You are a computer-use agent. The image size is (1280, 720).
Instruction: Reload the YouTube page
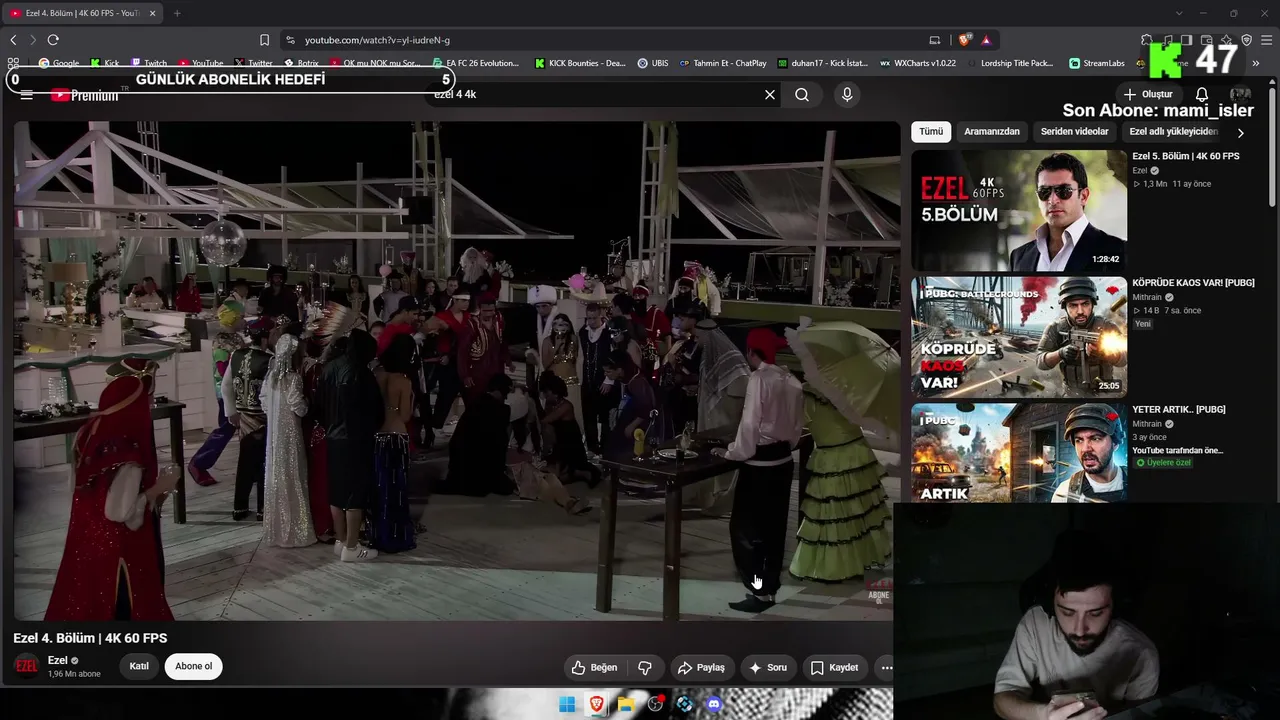click(53, 40)
